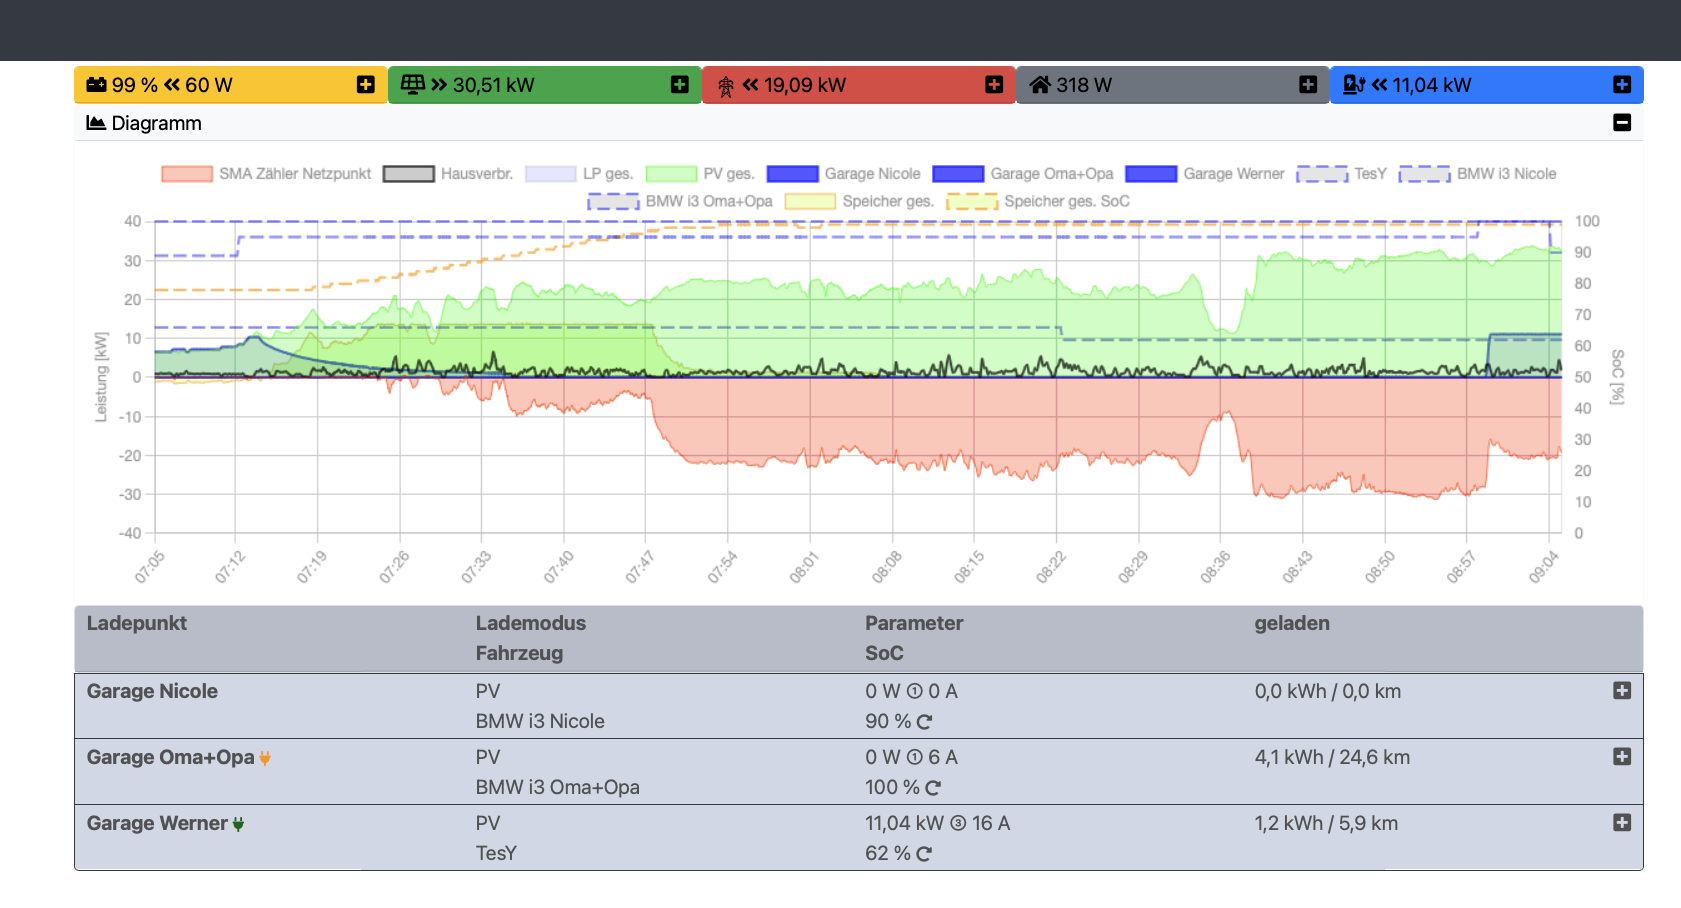Click the Garage Nicole charge point name
This screenshot has width=1681, height=908.
[x=152, y=691]
